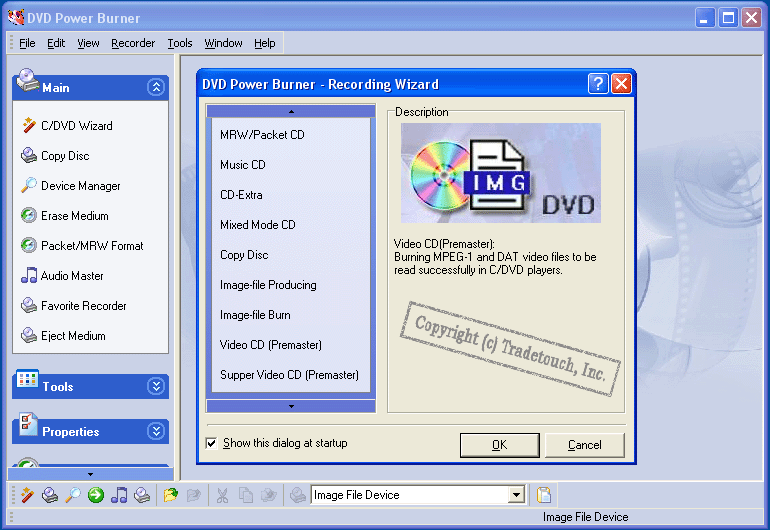Click the Erase Medium disc icon
Image resolution: width=770 pixels, height=530 pixels.
tap(28, 216)
